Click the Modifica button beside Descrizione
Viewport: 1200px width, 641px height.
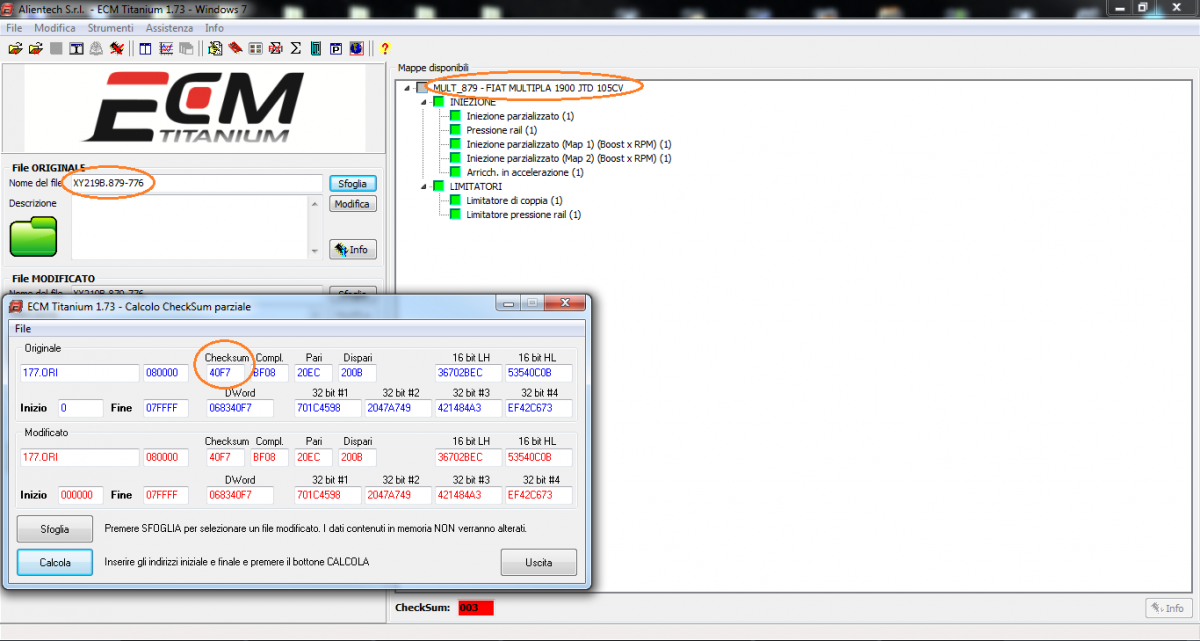pyautogui.click(x=352, y=204)
